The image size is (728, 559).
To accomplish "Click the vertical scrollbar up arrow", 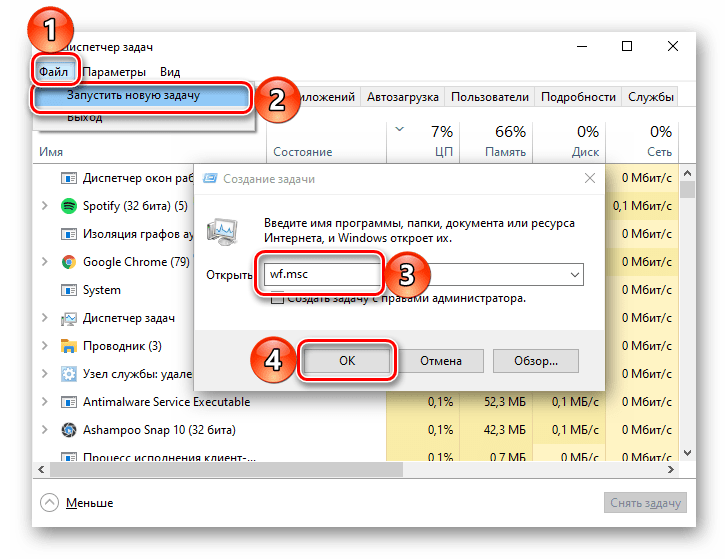I will click(x=688, y=173).
